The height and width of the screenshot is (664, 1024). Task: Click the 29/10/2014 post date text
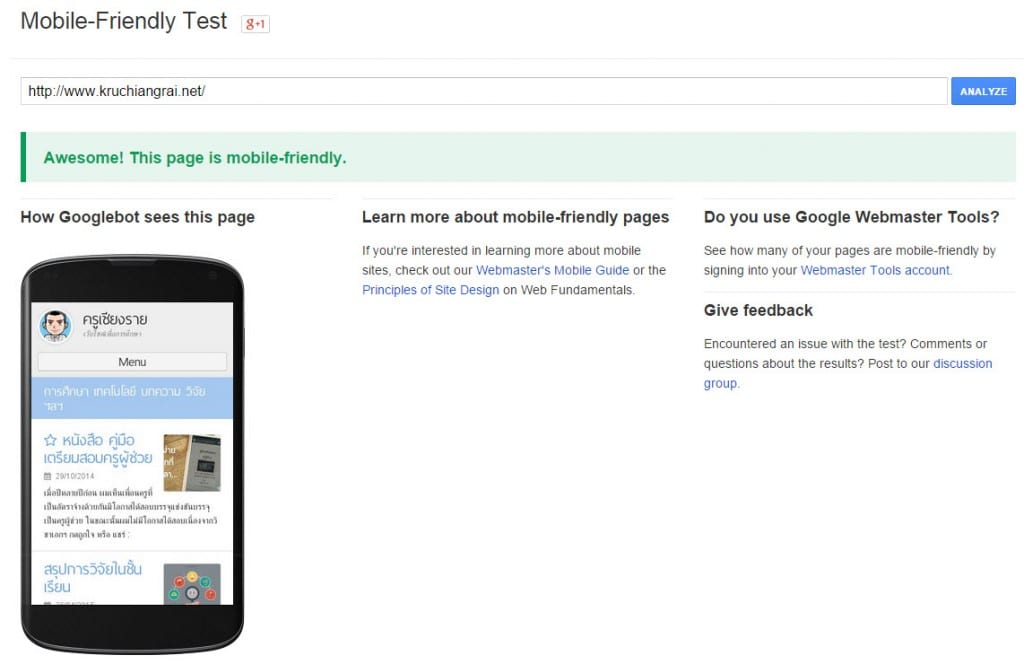(74, 476)
